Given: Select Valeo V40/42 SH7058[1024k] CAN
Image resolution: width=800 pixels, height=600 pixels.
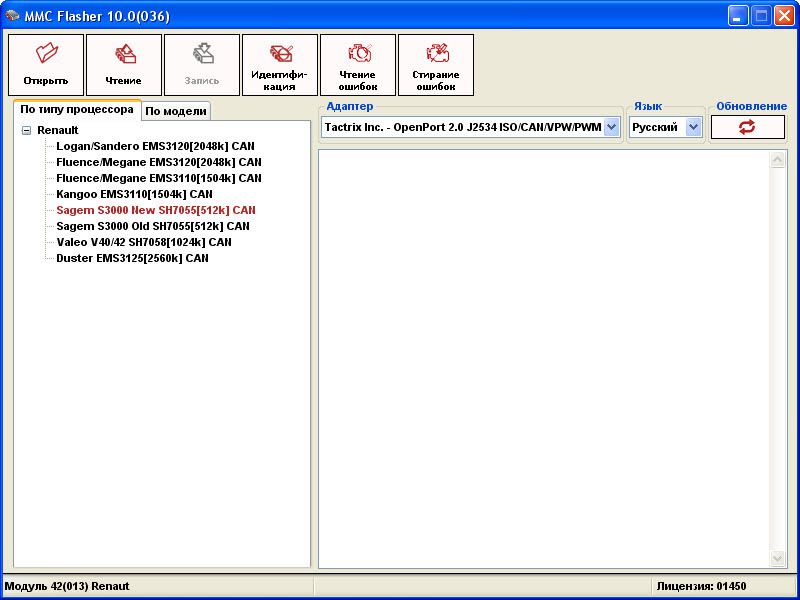Looking at the screenshot, I should coord(143,242).
